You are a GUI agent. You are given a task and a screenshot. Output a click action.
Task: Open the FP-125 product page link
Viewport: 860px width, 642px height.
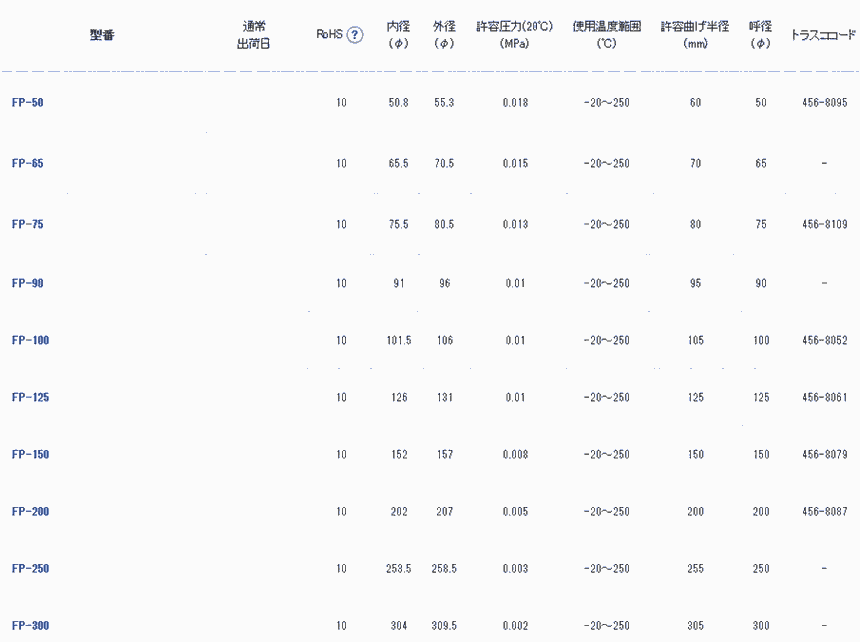click(30, 398)
